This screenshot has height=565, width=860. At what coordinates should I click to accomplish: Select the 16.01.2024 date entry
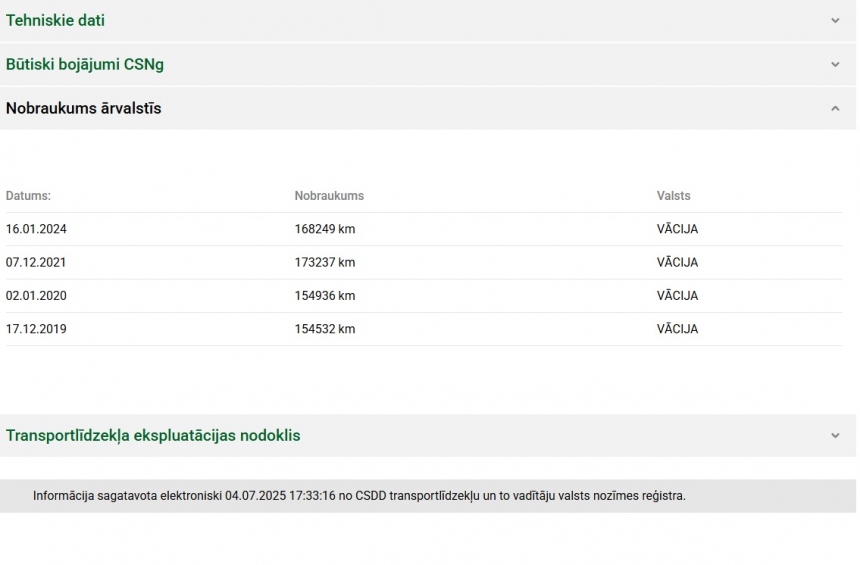click(x=36, y=229)
